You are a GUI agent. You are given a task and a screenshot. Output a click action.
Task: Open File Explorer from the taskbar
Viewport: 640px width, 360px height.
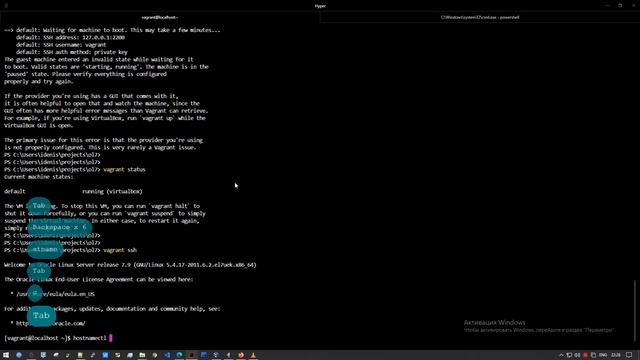142,355
